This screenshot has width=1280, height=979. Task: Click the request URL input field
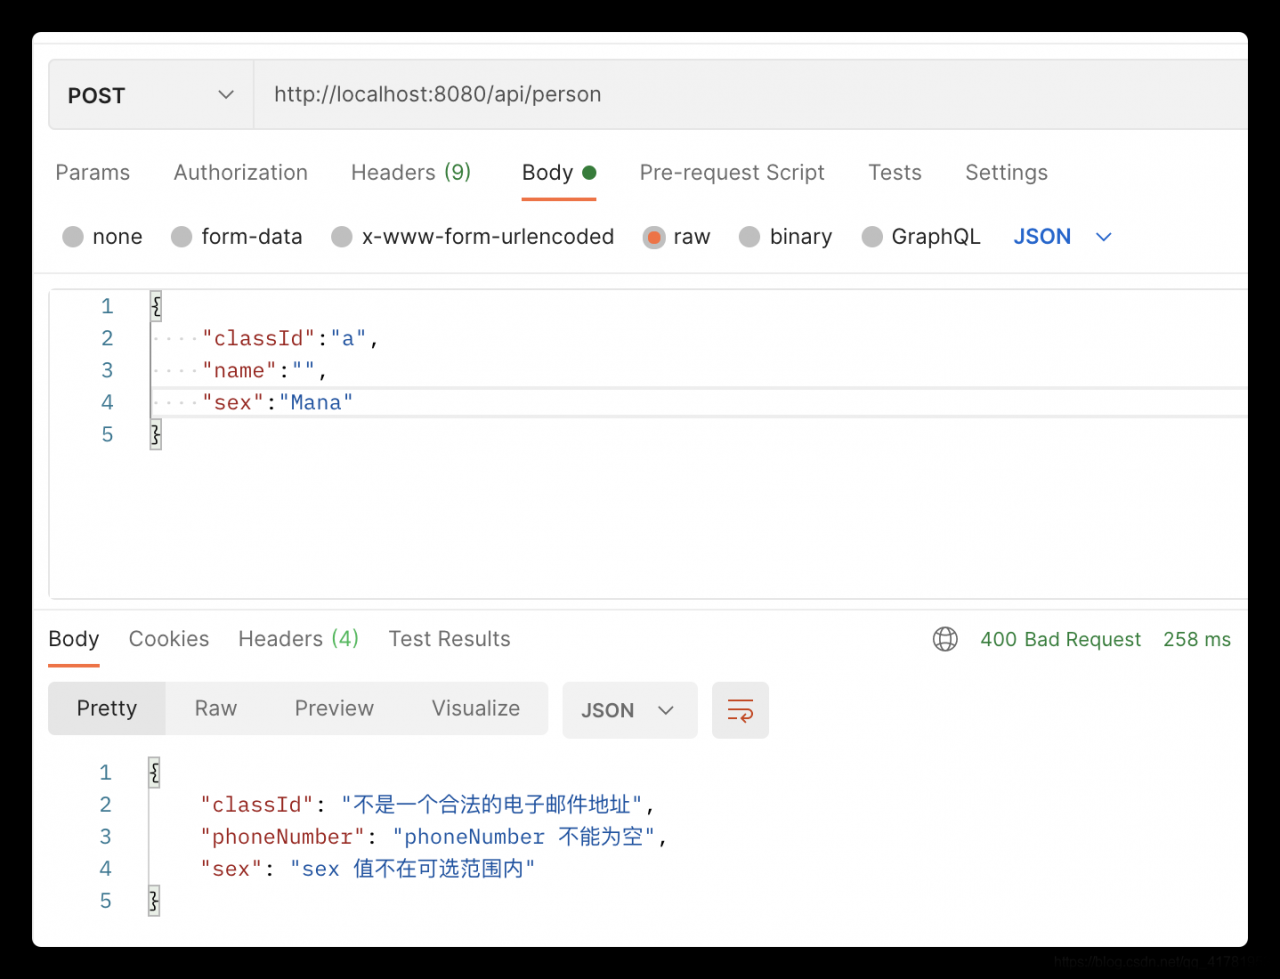point(700,95)
